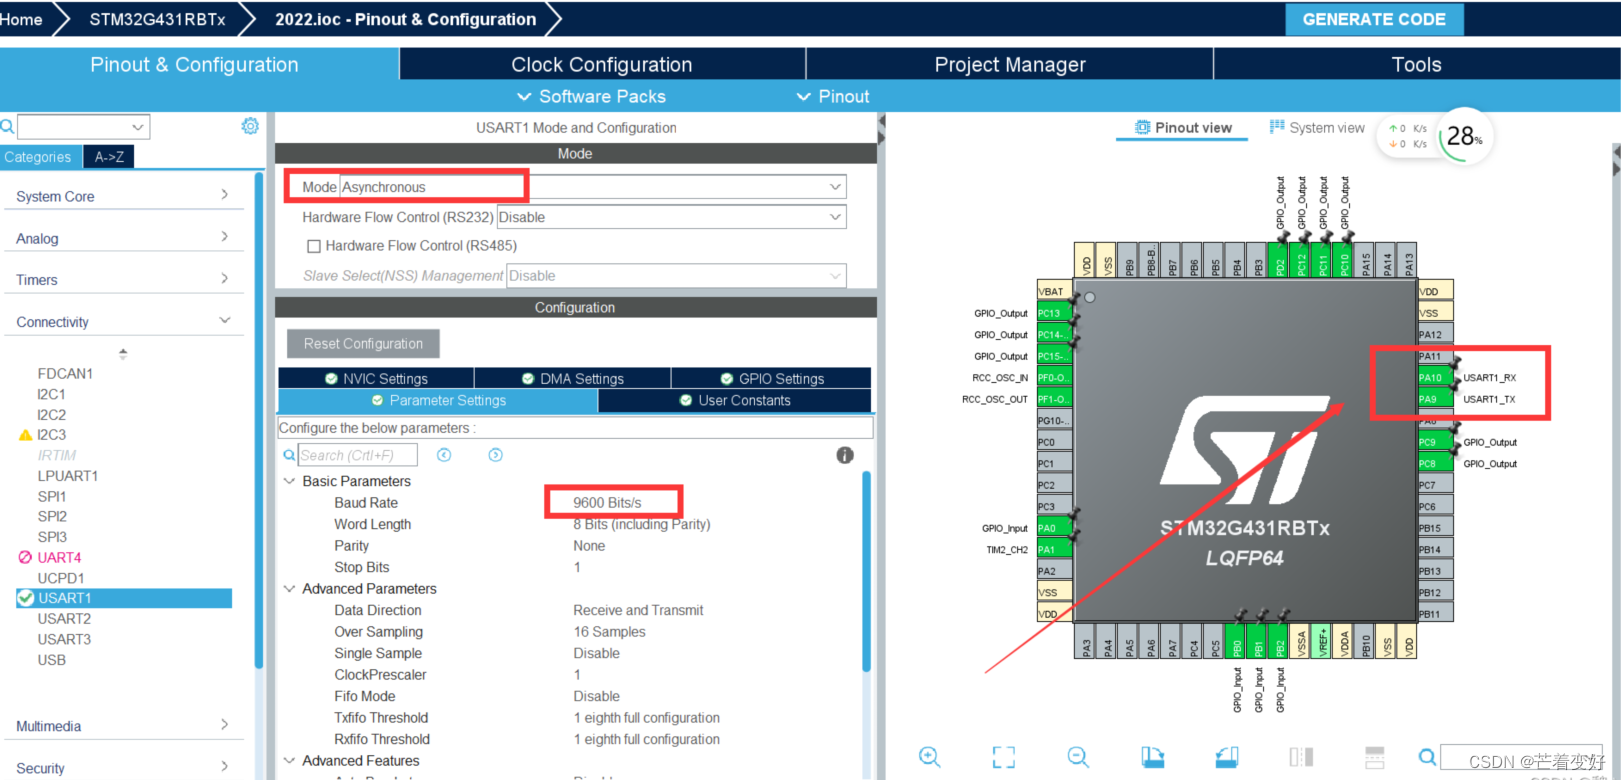
Task: Click the USART1 enabled check icon
Action: pyautogui.click(x=26, y=598)
